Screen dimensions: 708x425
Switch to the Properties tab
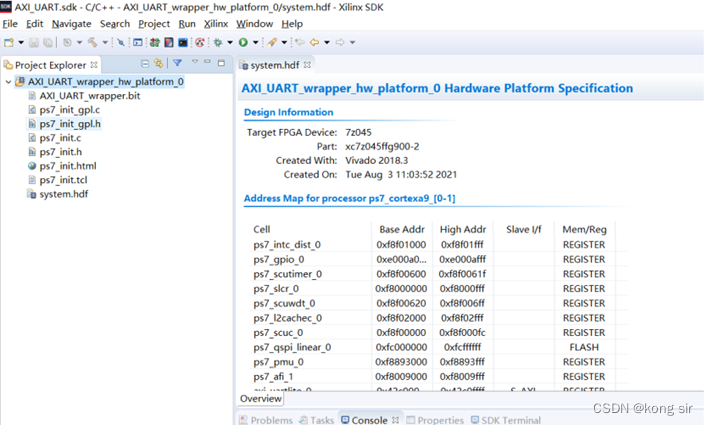[435, 420]
